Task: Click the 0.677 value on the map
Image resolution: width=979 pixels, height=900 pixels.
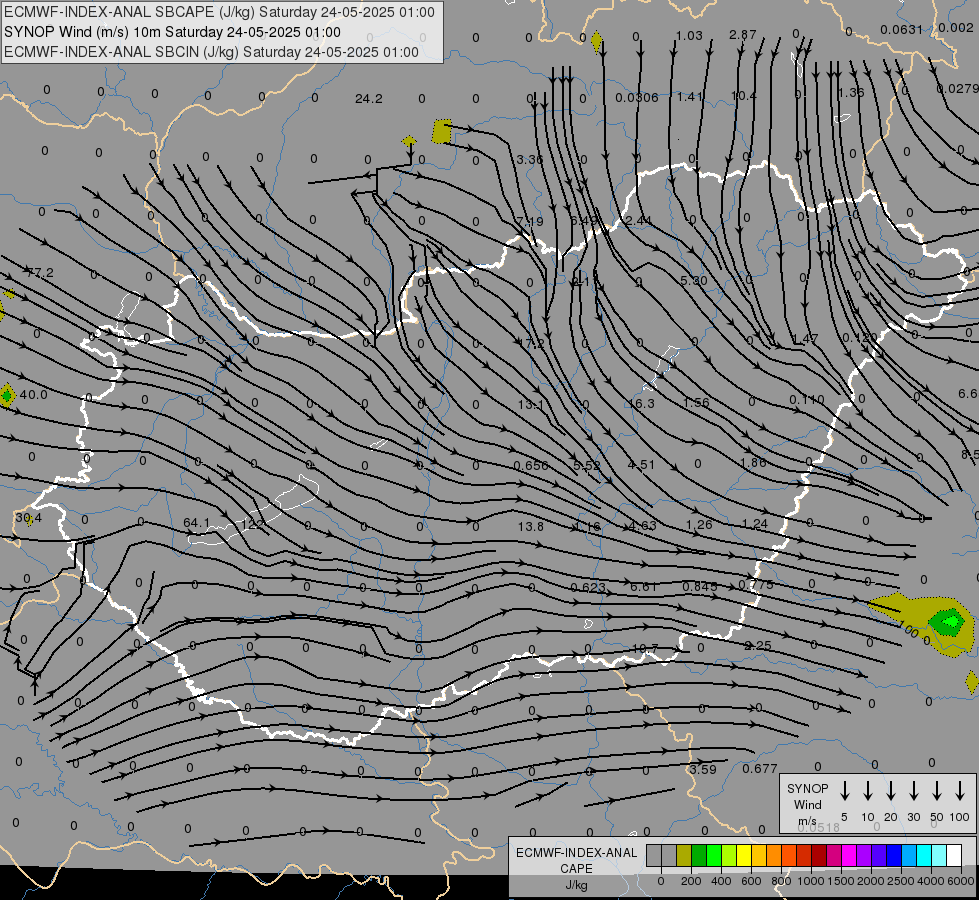Action: tap(760, 769)
